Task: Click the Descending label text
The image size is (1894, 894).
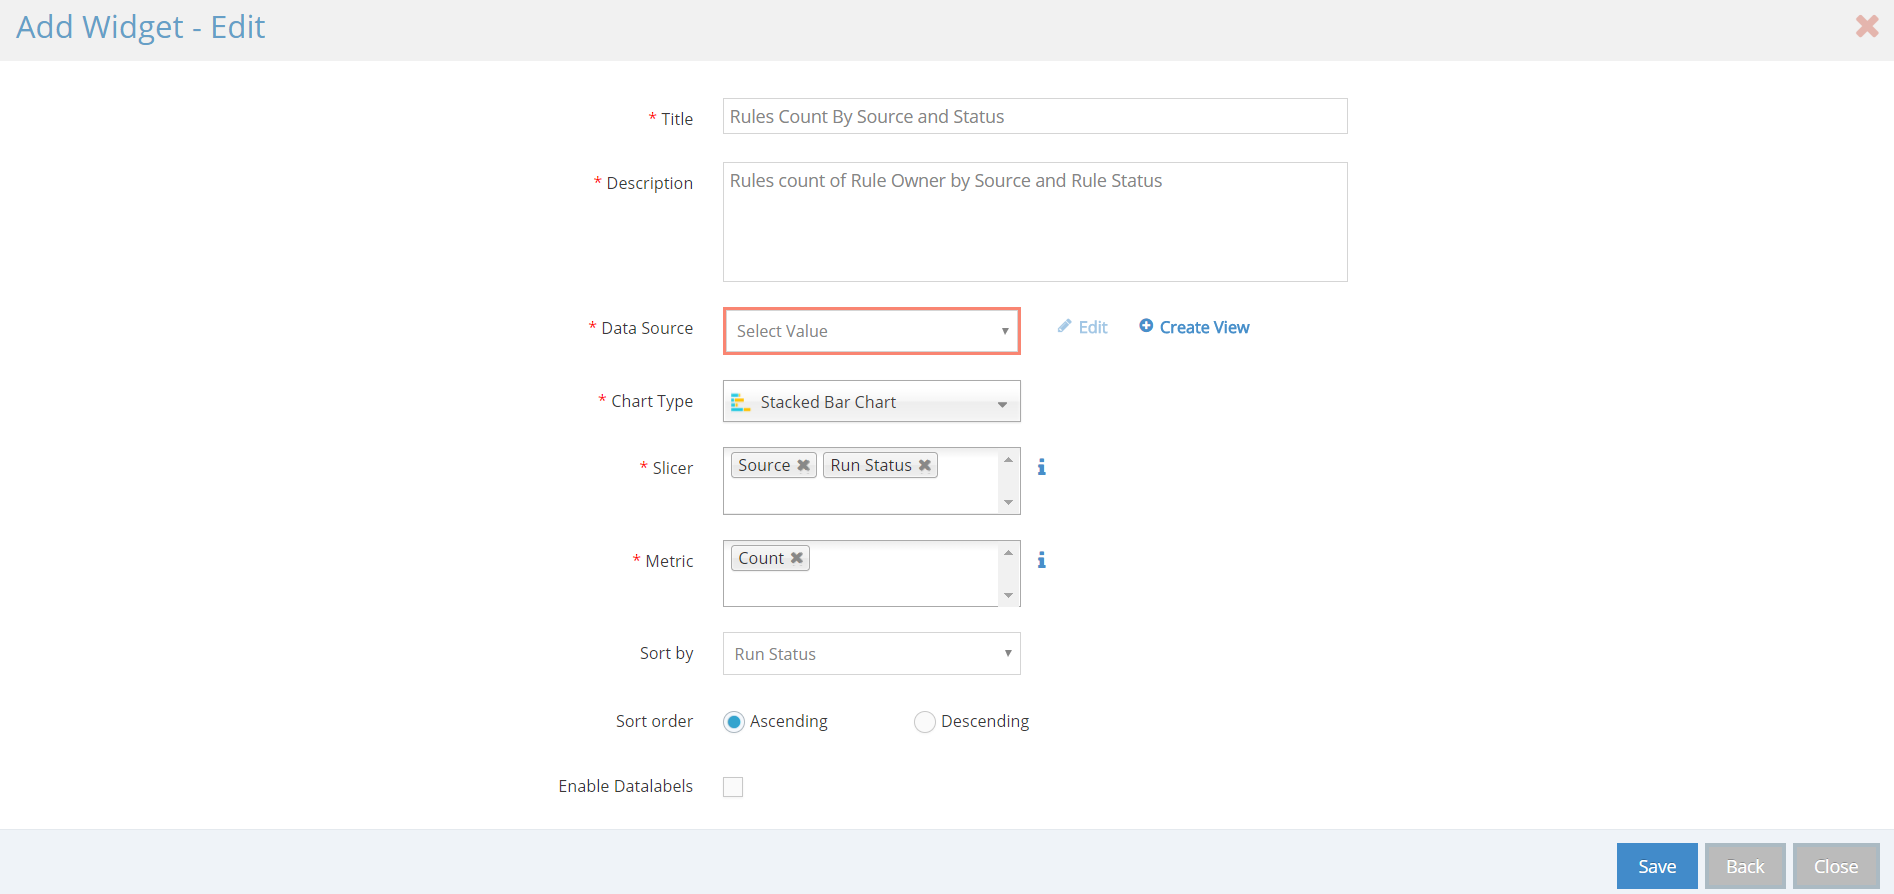Action: point(985,721)
